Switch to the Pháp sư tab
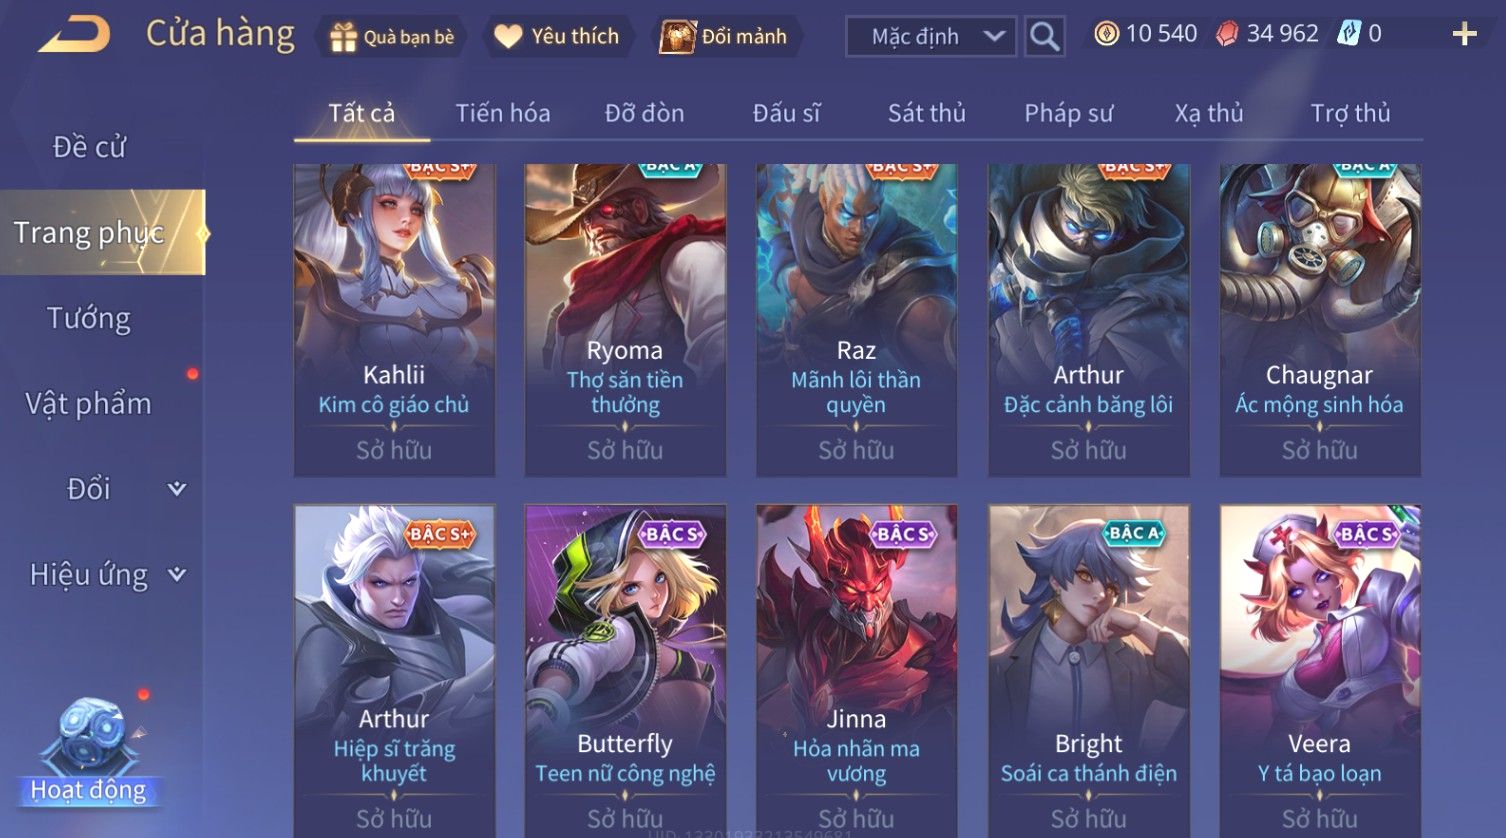 click(1068, 113)
